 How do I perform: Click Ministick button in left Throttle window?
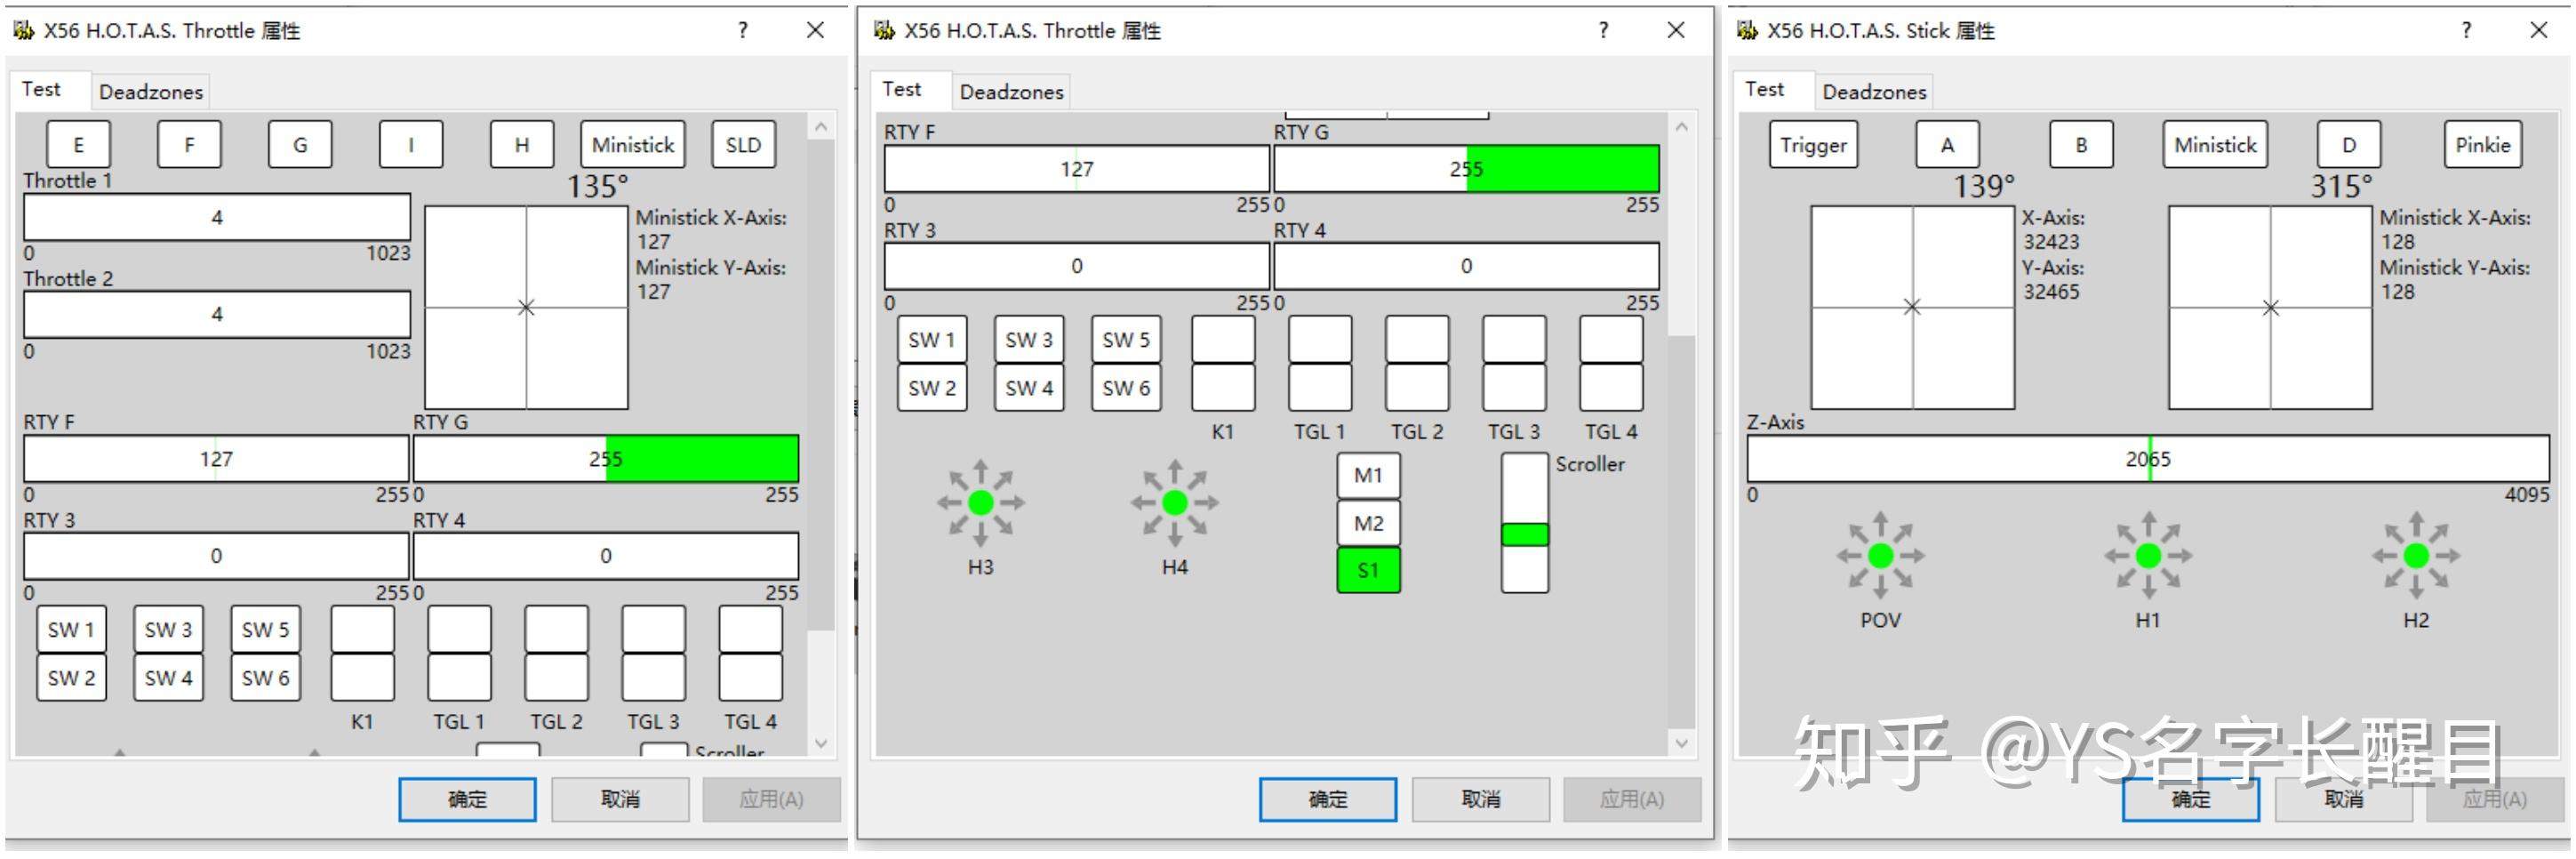(633, 145)
